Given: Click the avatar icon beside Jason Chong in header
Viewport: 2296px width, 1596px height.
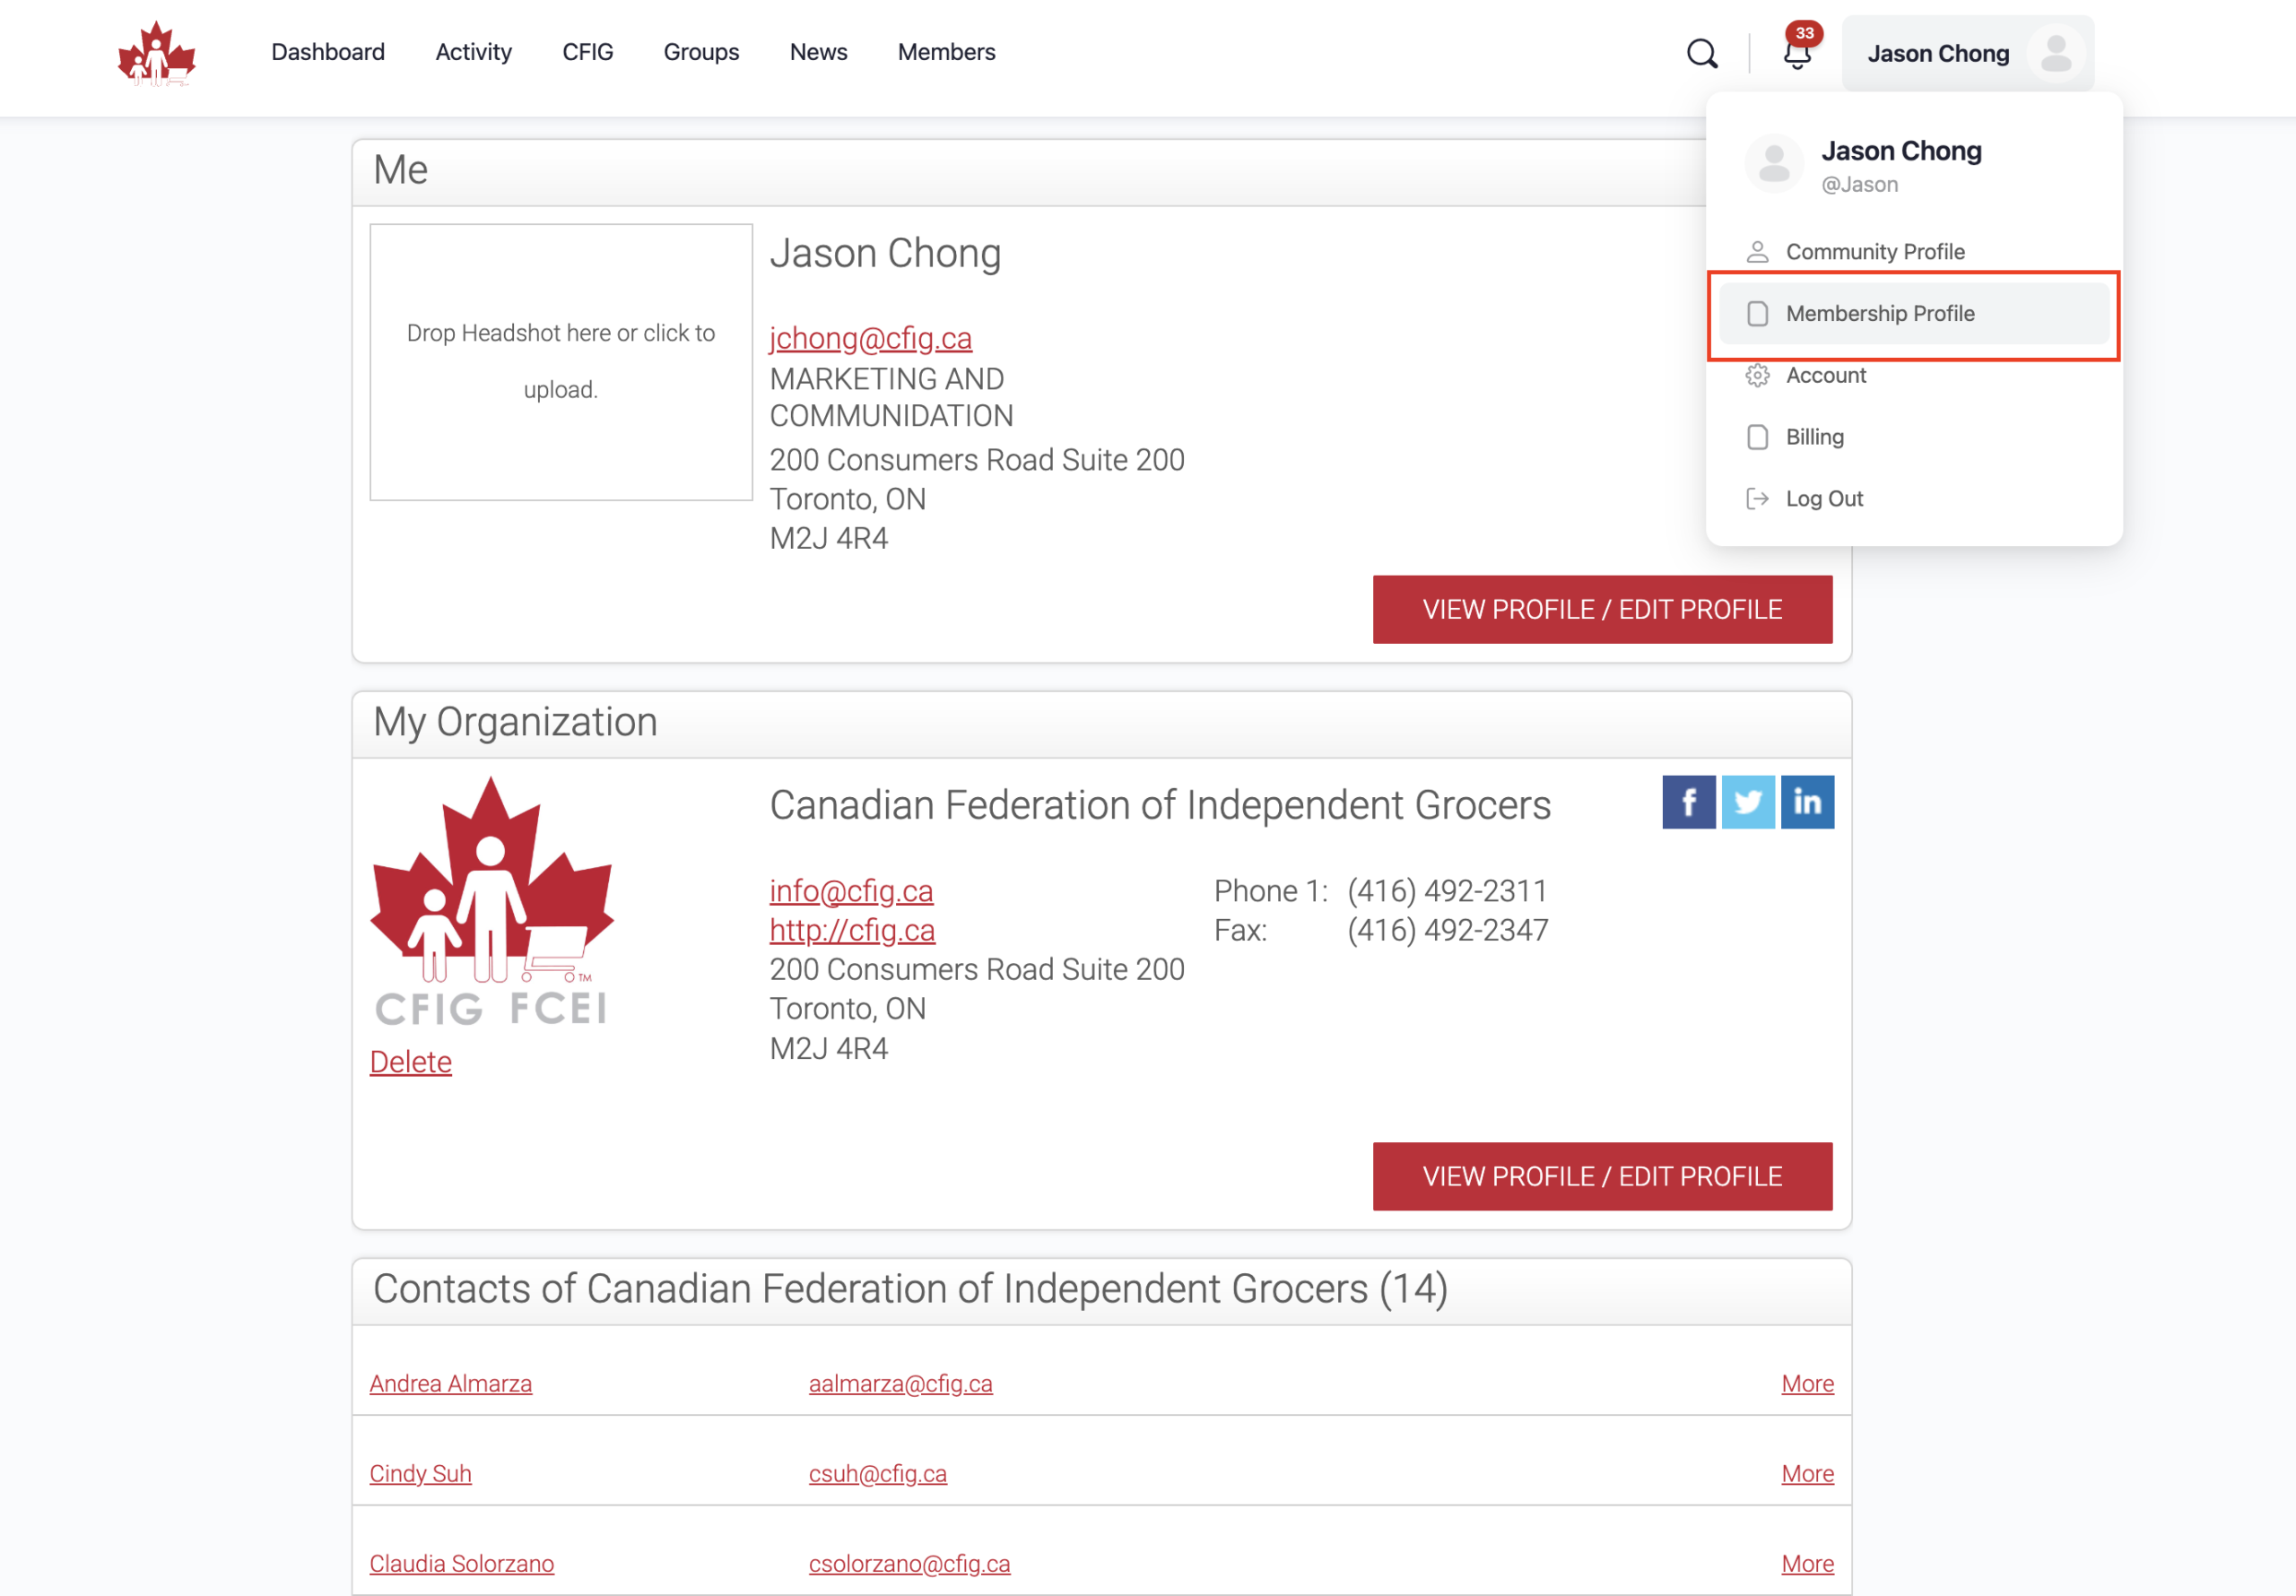Looking at the screenshot, I should pos(2056,53).
